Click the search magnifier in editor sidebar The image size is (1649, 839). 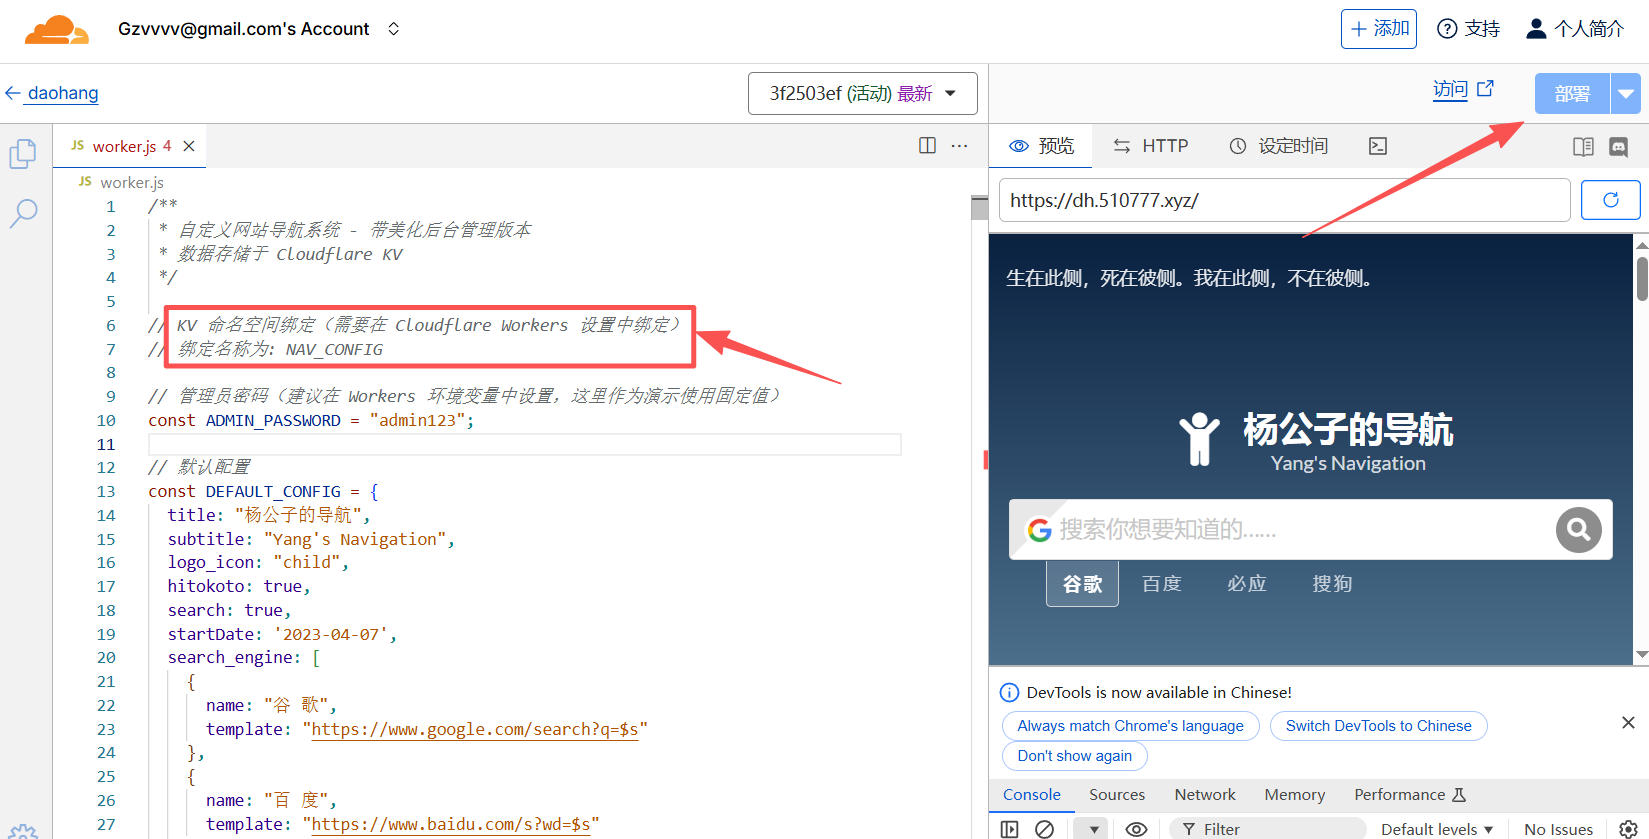pos(23,212)
